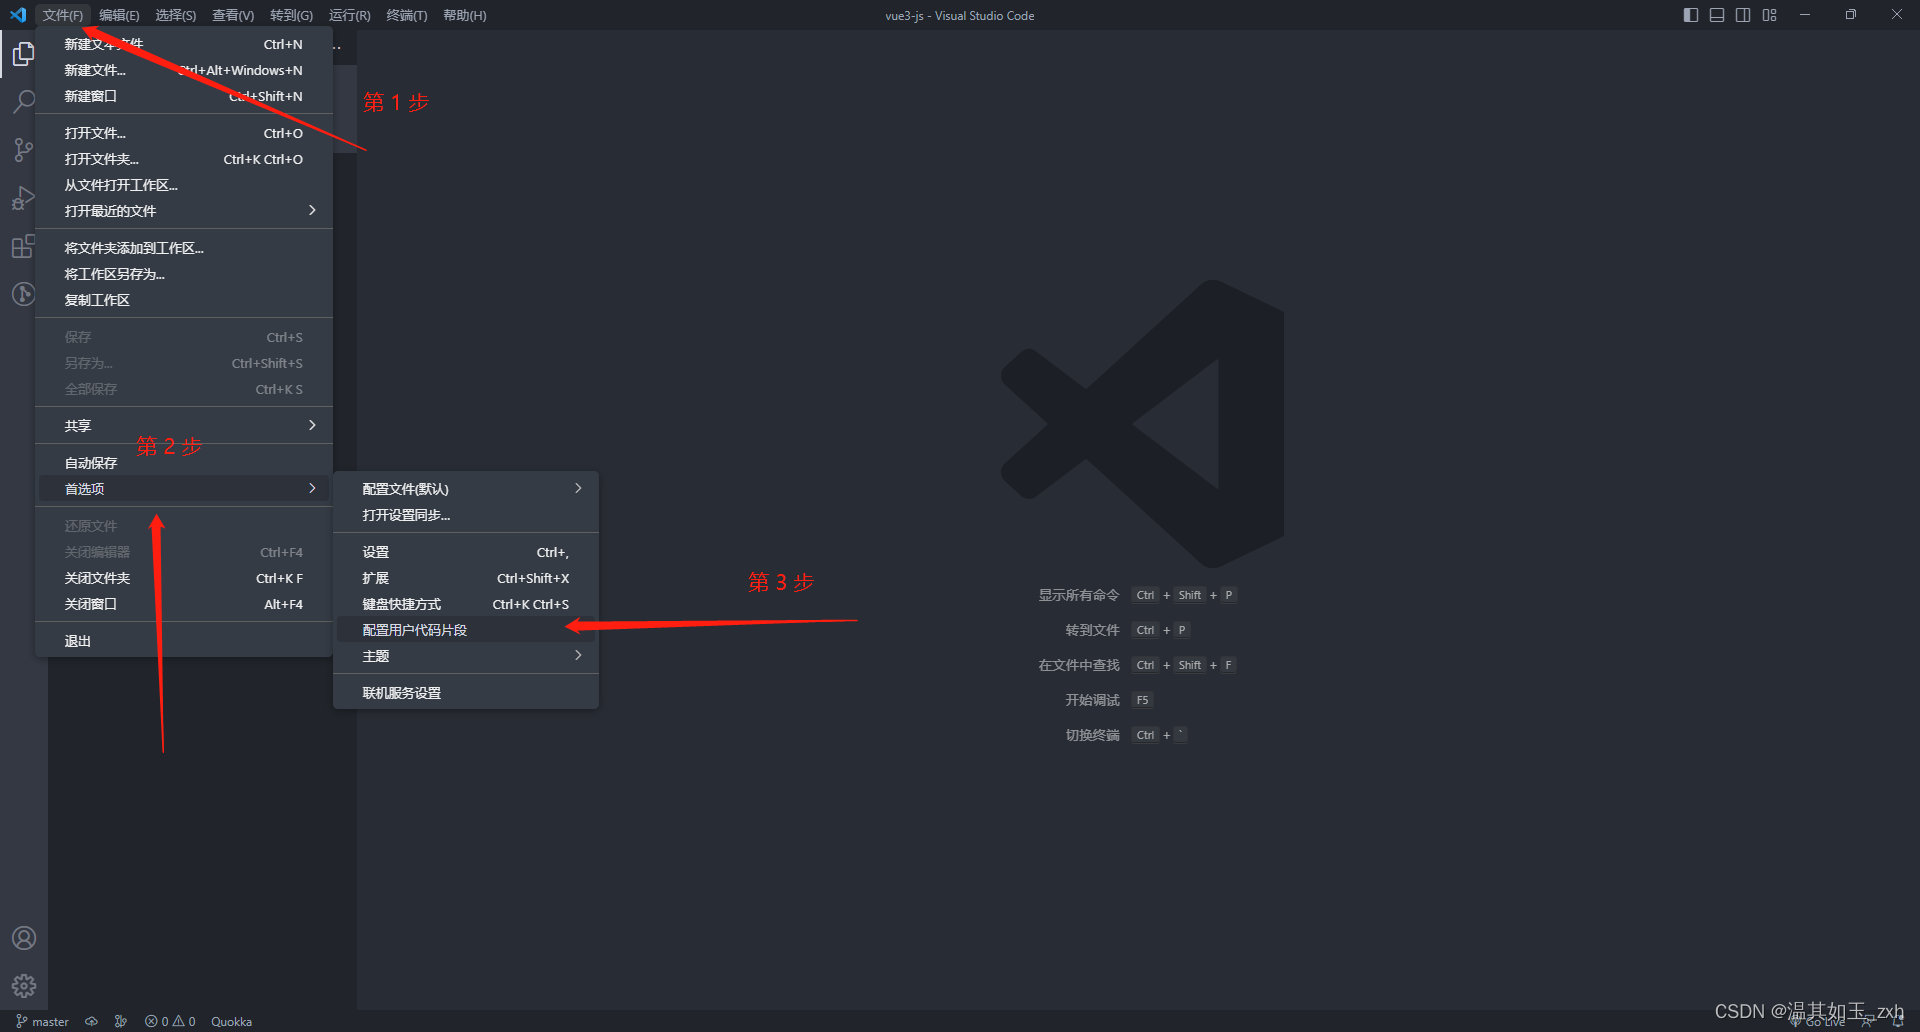The height and width of the screenshot is (1032, 1920).
Task: Click the VS Code logo in title bar
Action: 18,15
